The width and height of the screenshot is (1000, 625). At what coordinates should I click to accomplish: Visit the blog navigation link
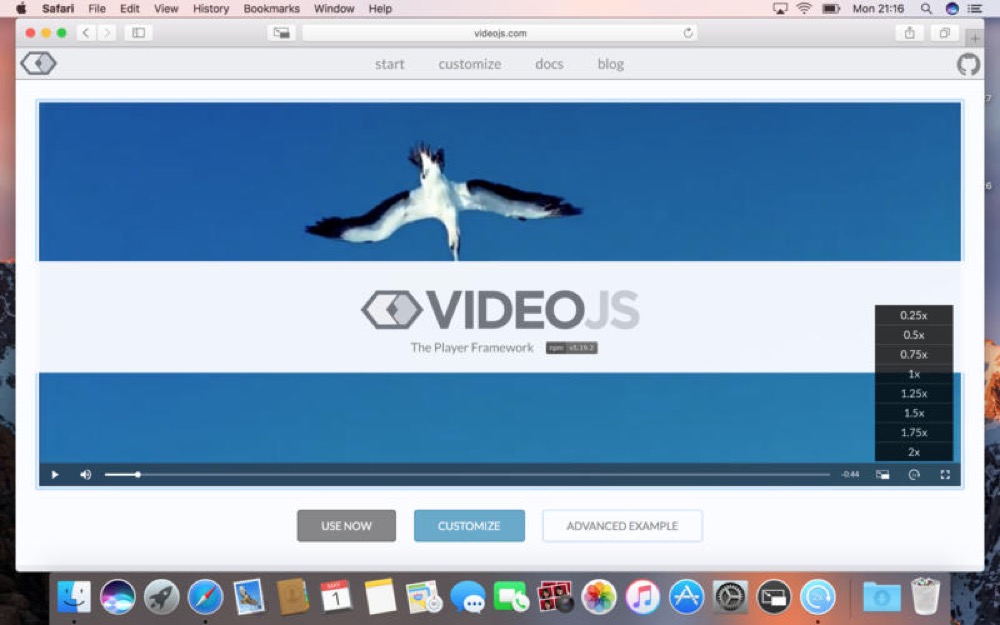point(610,64)
